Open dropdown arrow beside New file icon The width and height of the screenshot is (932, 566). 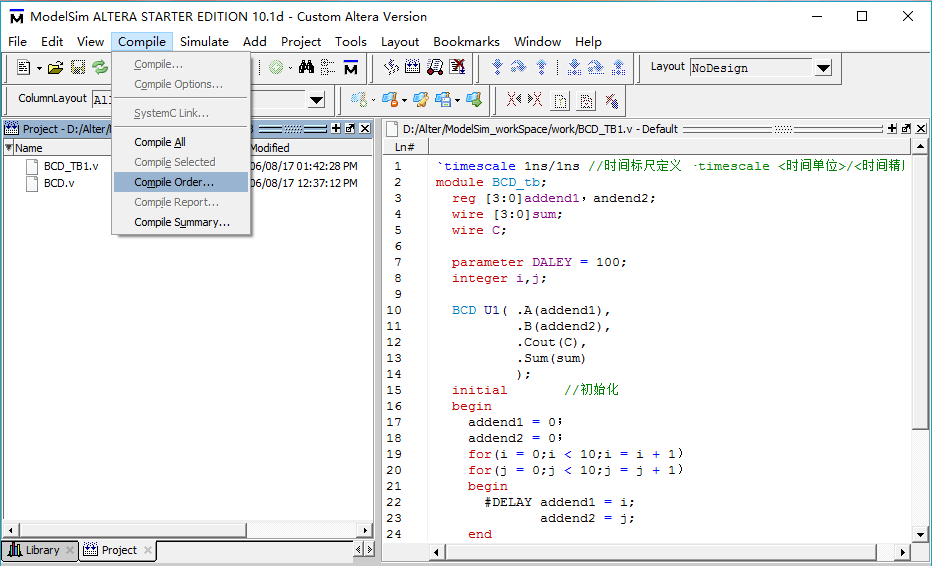(x=39, y=68)
